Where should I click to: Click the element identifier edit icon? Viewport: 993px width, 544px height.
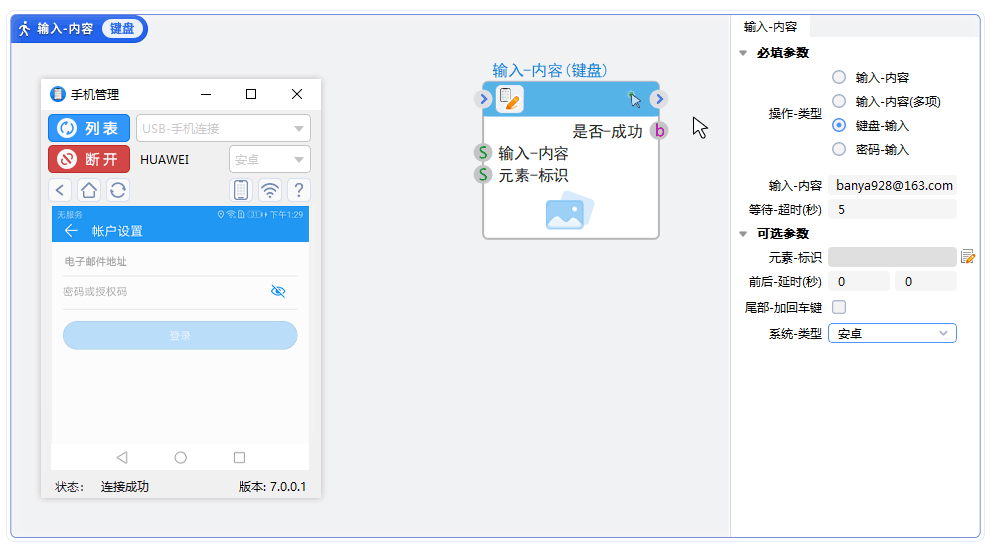[x=967, y=257]
